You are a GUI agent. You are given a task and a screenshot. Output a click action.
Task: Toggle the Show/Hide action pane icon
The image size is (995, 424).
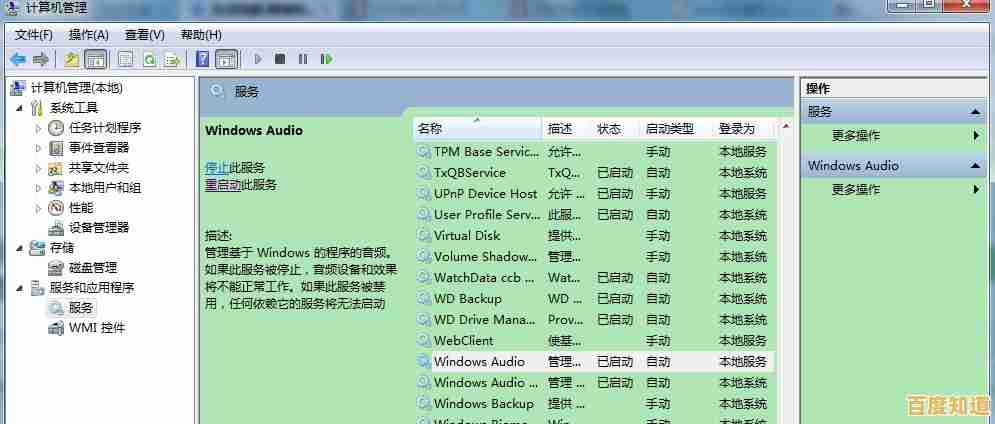(227, 60)
